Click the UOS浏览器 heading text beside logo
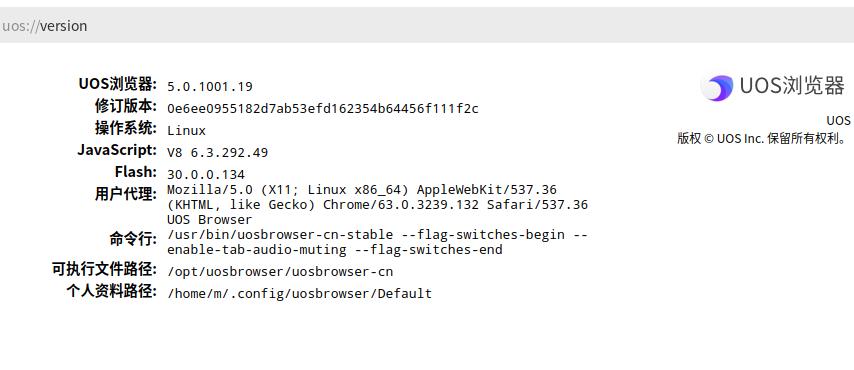Image resolution: width=854 pixels, height=370 pixels. [x=792, y=87]
